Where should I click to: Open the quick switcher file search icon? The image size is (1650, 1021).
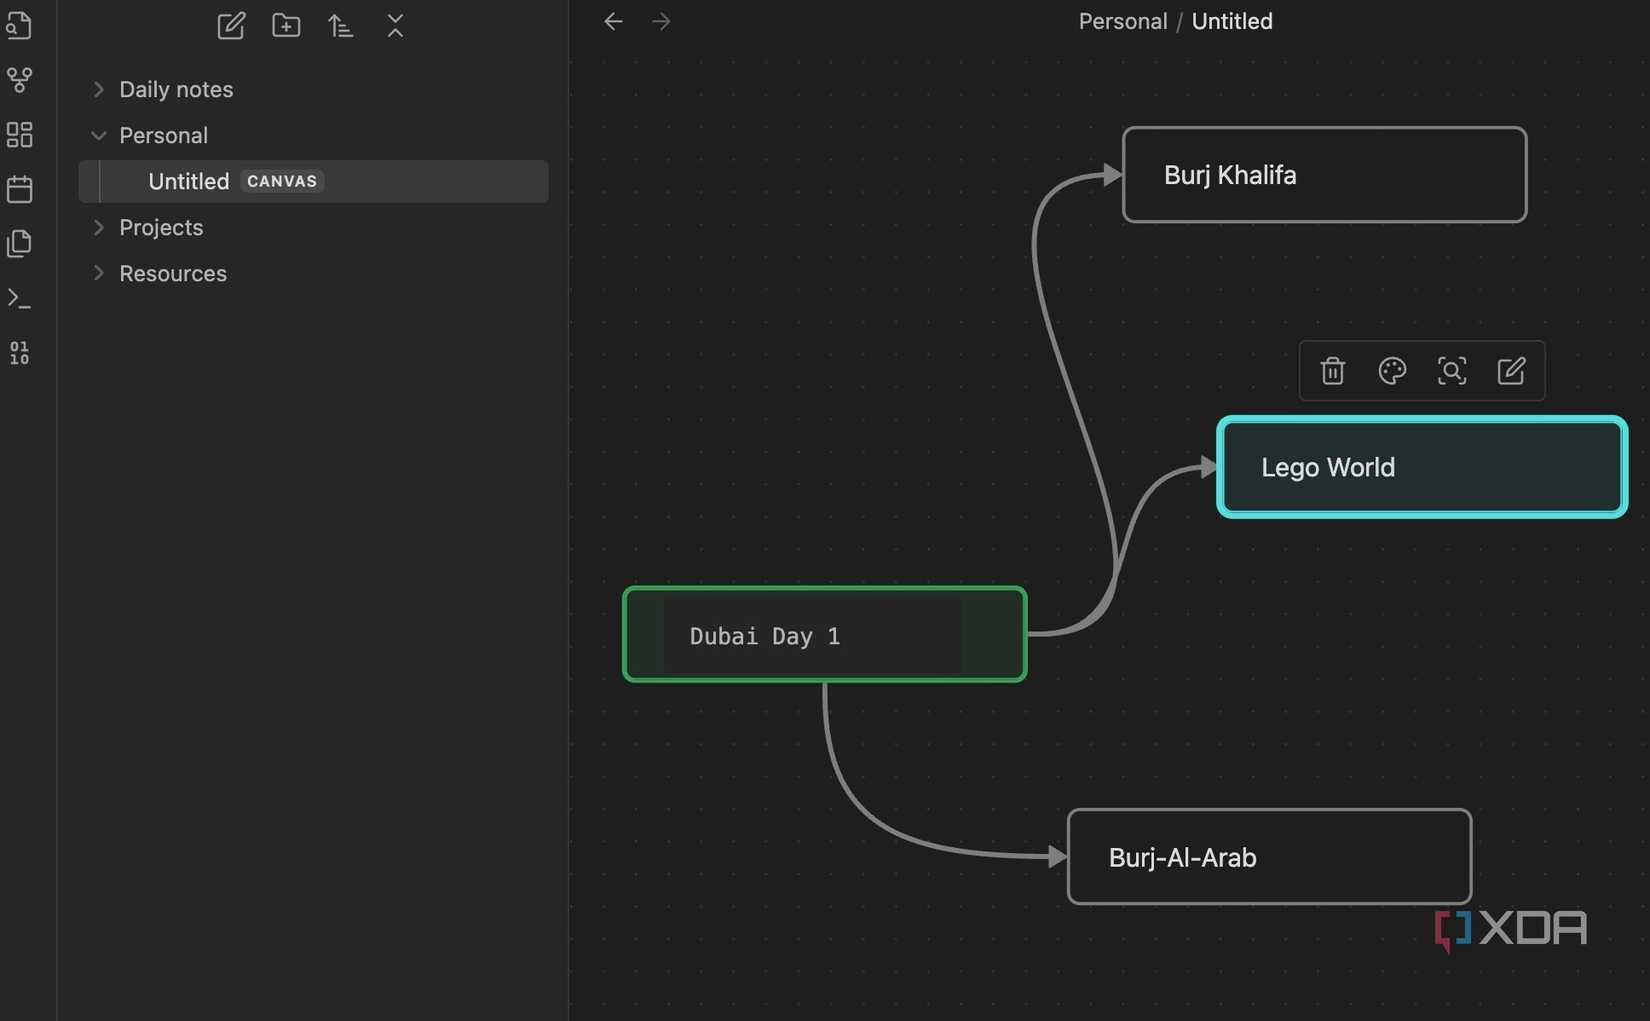(x=19, y=25)
